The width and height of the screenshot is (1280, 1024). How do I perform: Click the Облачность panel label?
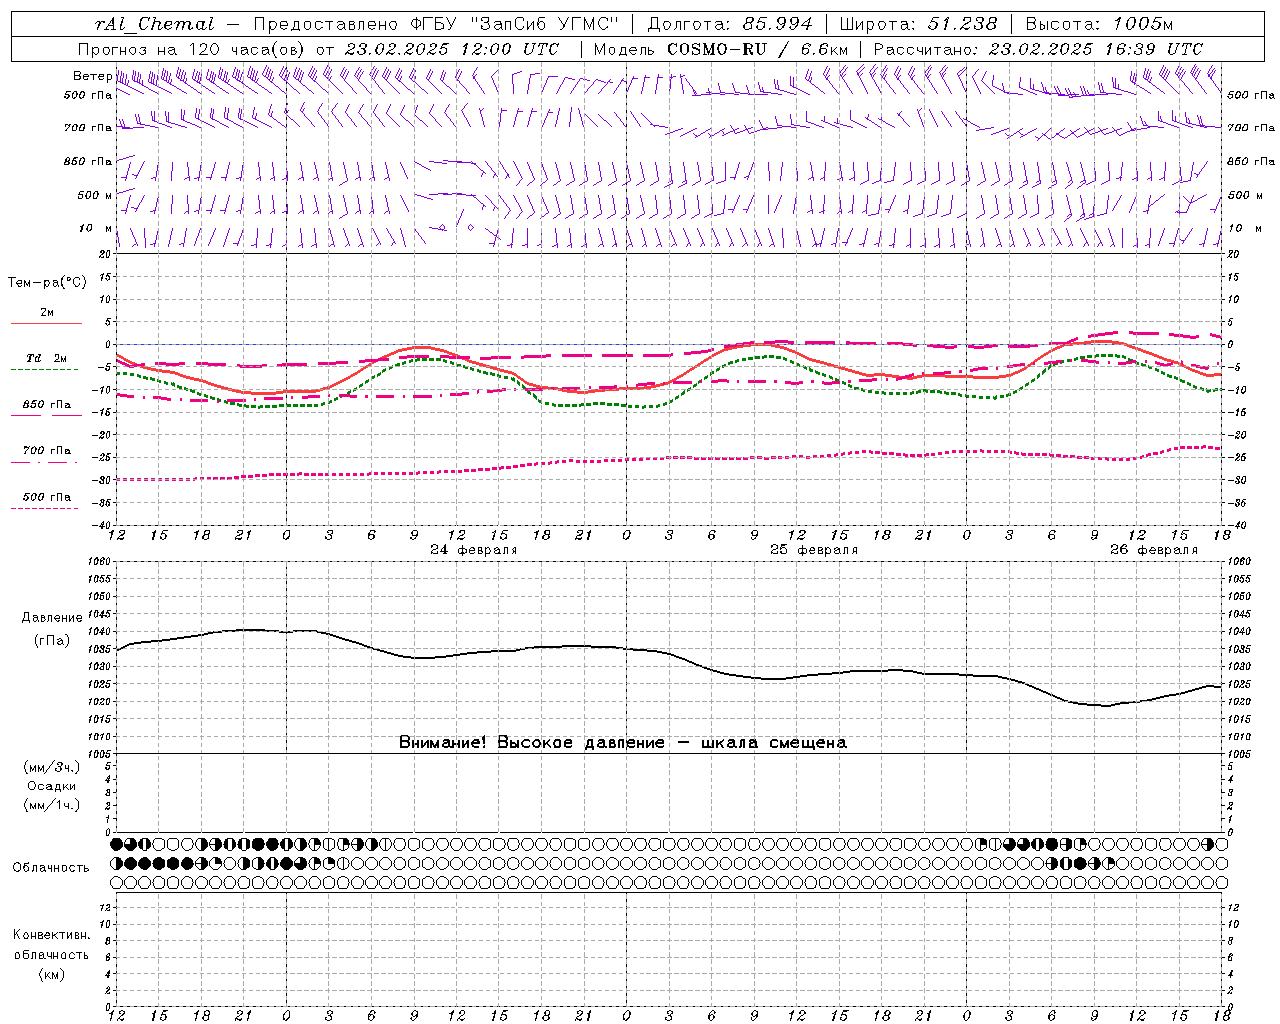pyautogui.click(x=51, y=868)
